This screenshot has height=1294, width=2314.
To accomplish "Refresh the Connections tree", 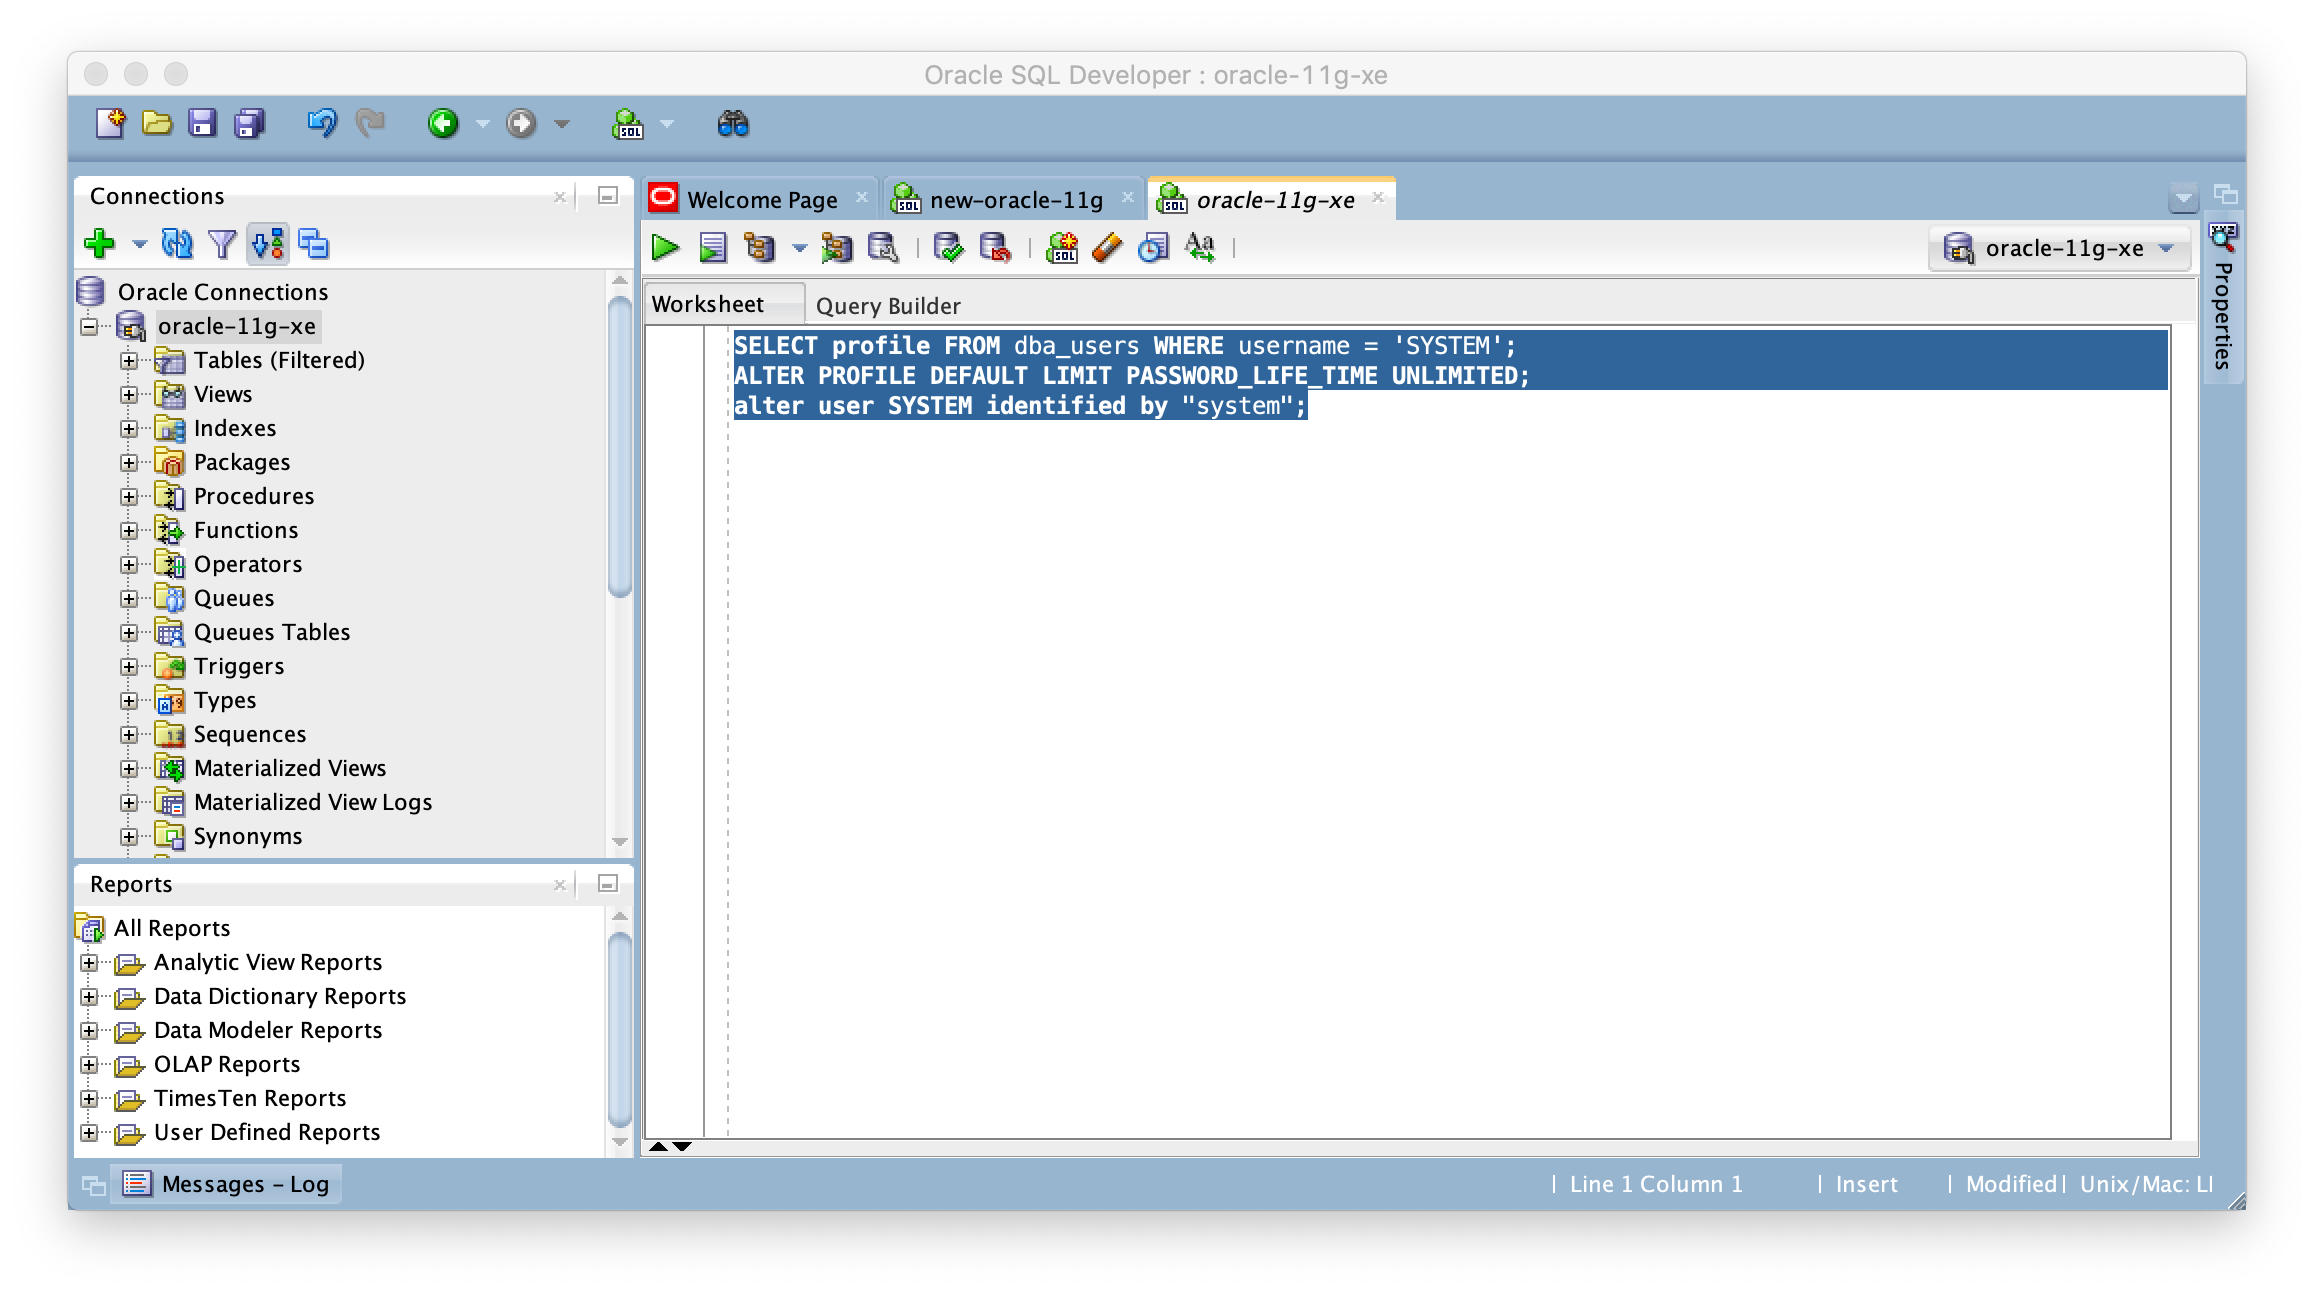I will (x=177, y=243).
